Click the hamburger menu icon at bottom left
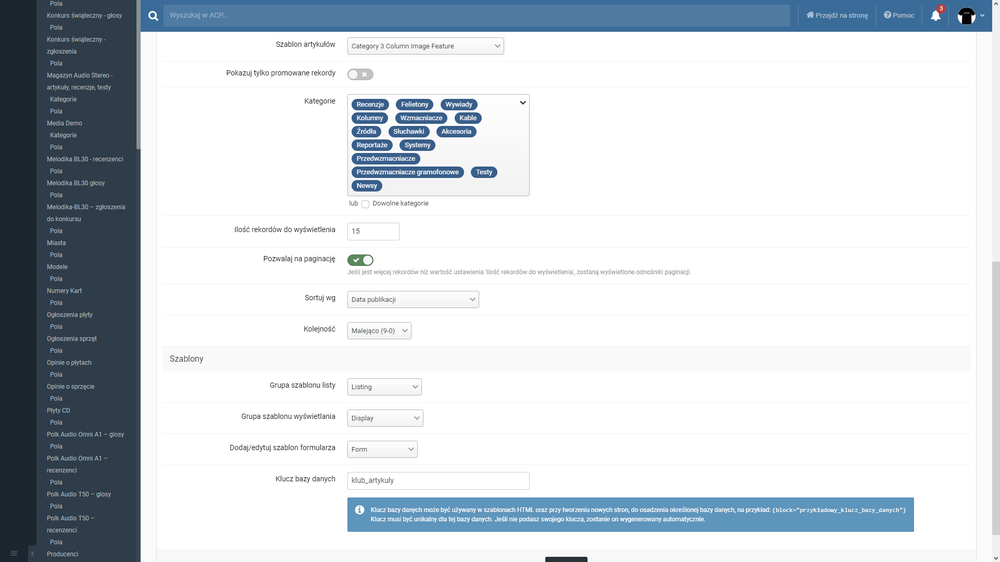Screen dimensions: 1000x562 click(14, 553)
